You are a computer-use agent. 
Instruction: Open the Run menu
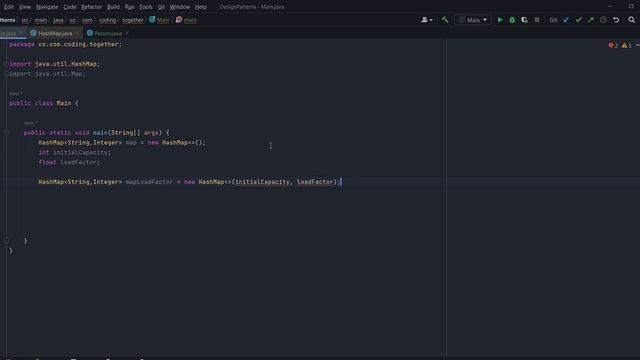coord(129,7)
